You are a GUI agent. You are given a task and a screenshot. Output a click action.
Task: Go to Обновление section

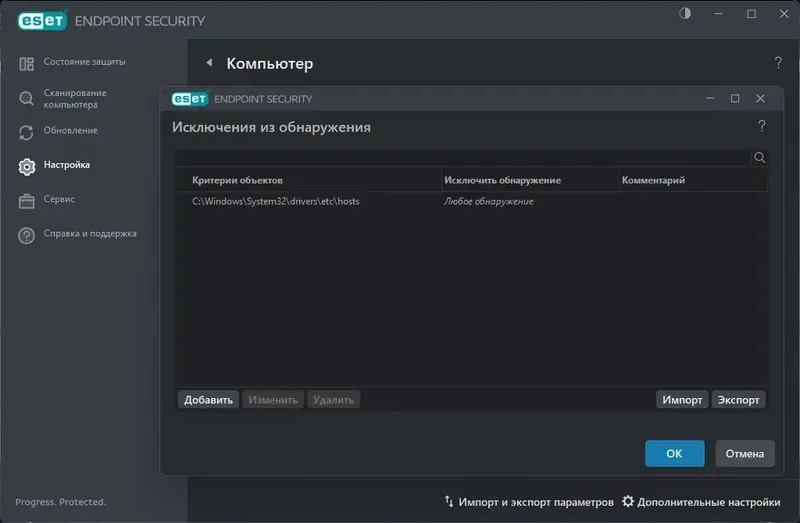70,131
